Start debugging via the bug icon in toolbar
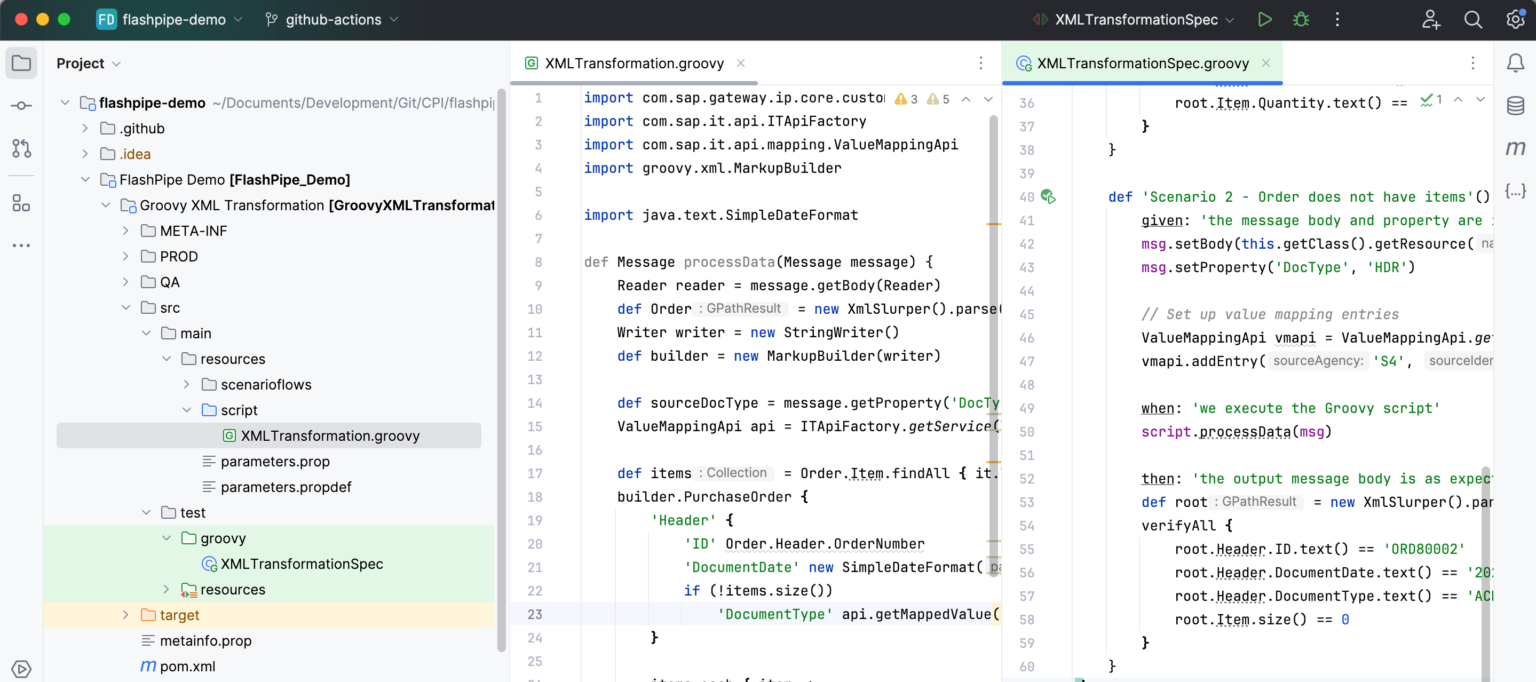This screenshot has width=1536, height=682. pos(1300,18)
